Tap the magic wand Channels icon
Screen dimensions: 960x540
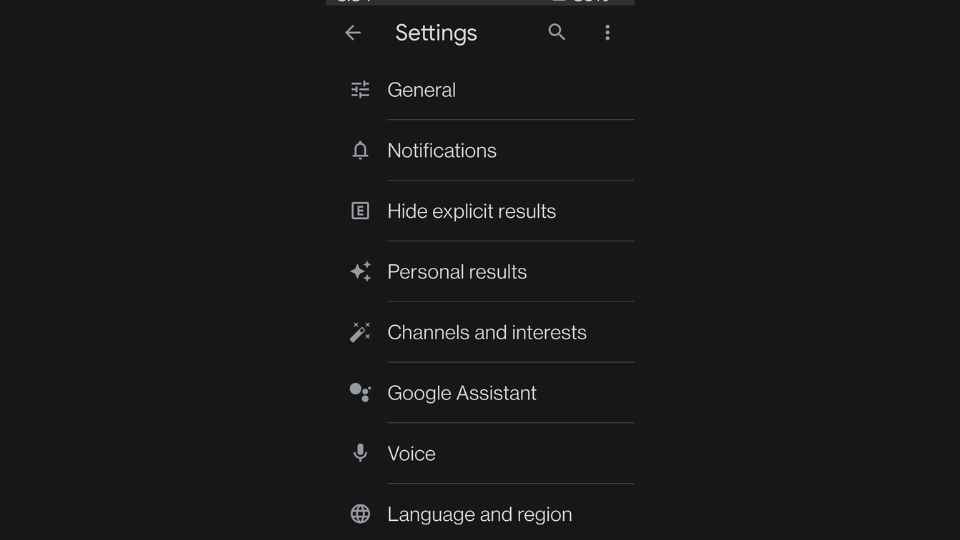click(360, 332)
